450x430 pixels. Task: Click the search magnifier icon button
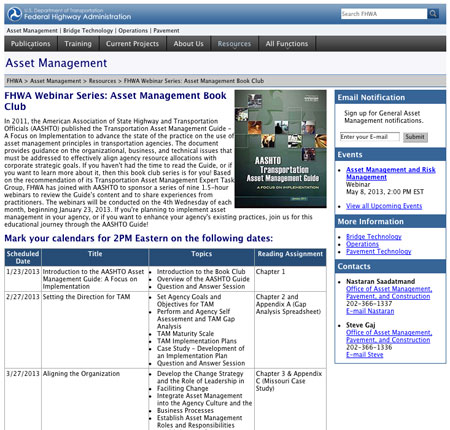tap(433, 14)
